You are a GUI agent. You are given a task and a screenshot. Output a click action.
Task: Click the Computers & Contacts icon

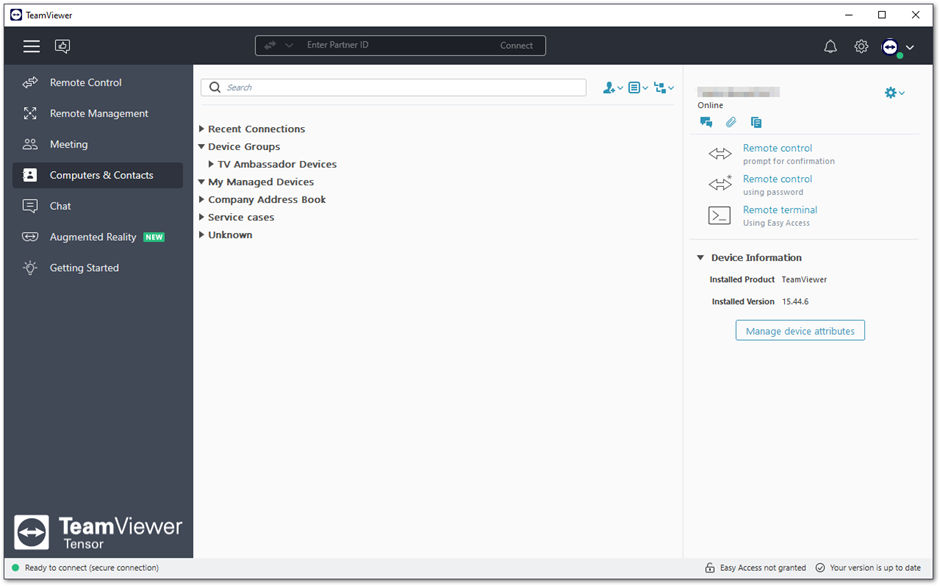30,175
